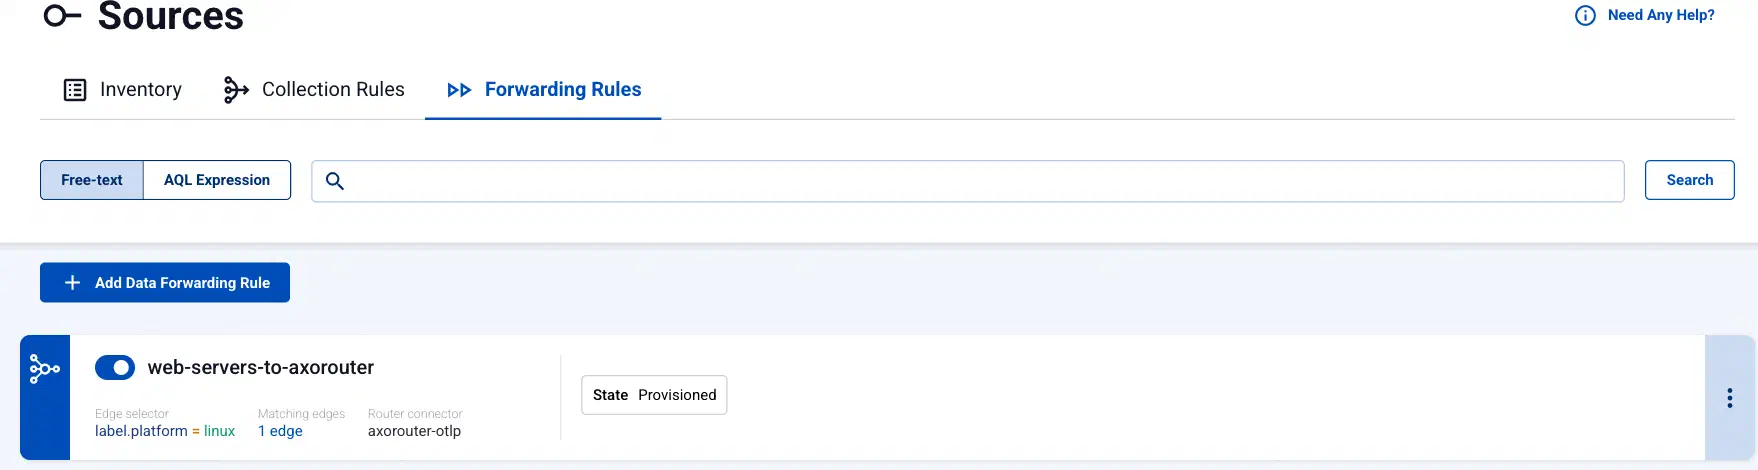The image size is (1758, 470).
Task: Click Add Data Forwarding Rule button
Action: (165, 283)
